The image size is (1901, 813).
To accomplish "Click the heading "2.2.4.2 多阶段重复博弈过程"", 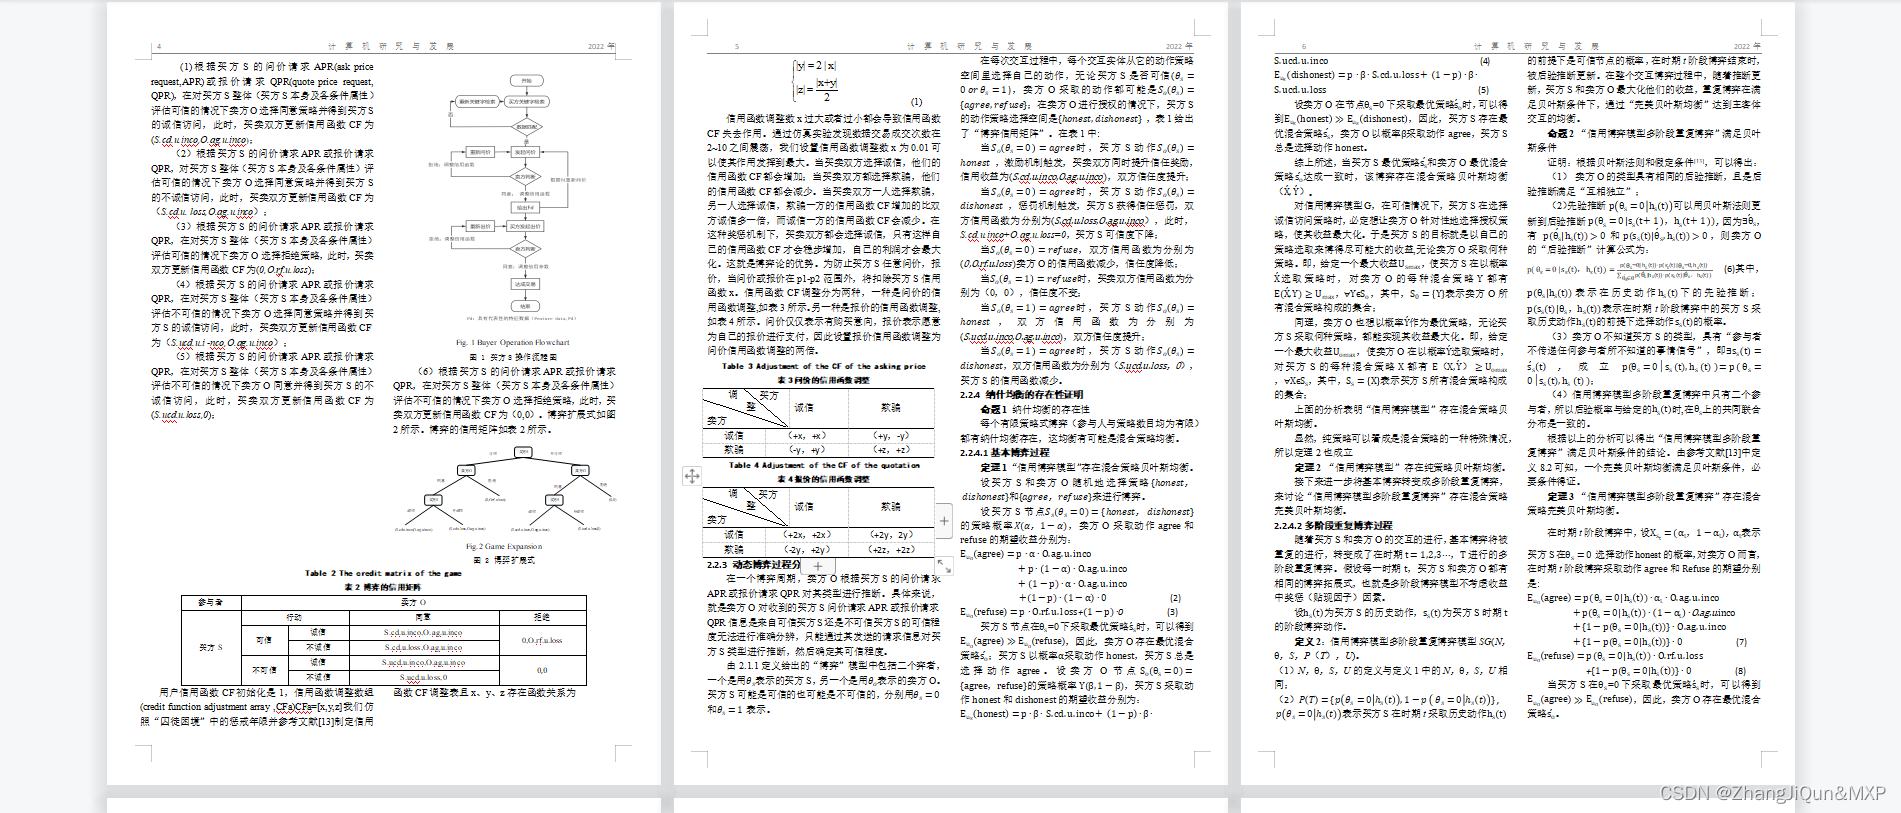I will pos(1332,525).
